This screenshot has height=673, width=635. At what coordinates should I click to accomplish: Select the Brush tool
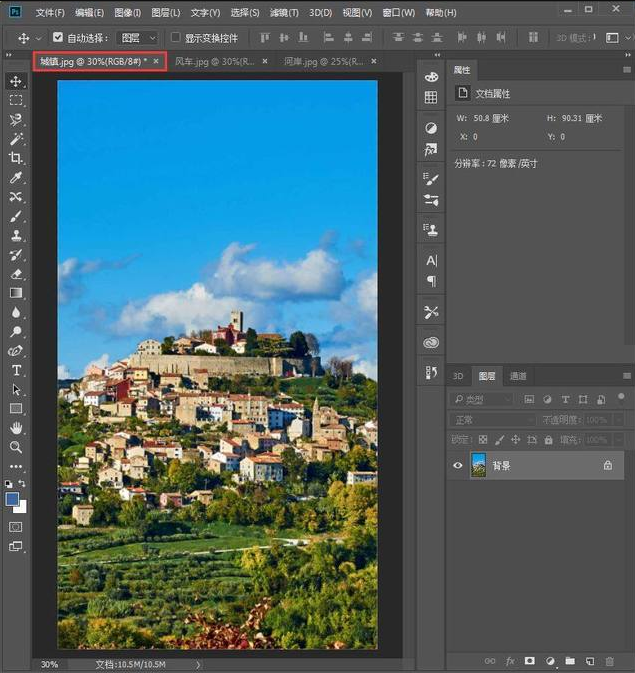(x=16, y=216)
